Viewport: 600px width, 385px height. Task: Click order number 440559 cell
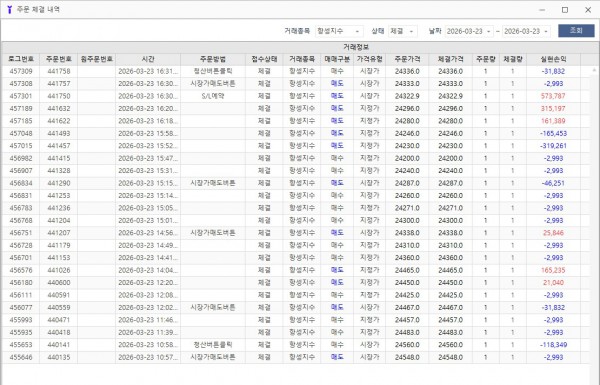[x=59, y=307]
